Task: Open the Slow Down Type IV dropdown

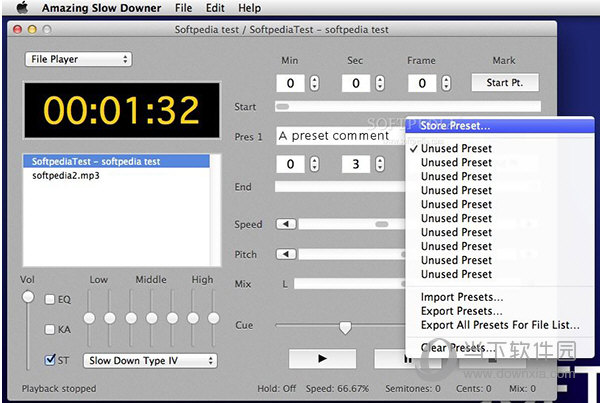Action: 150,361
